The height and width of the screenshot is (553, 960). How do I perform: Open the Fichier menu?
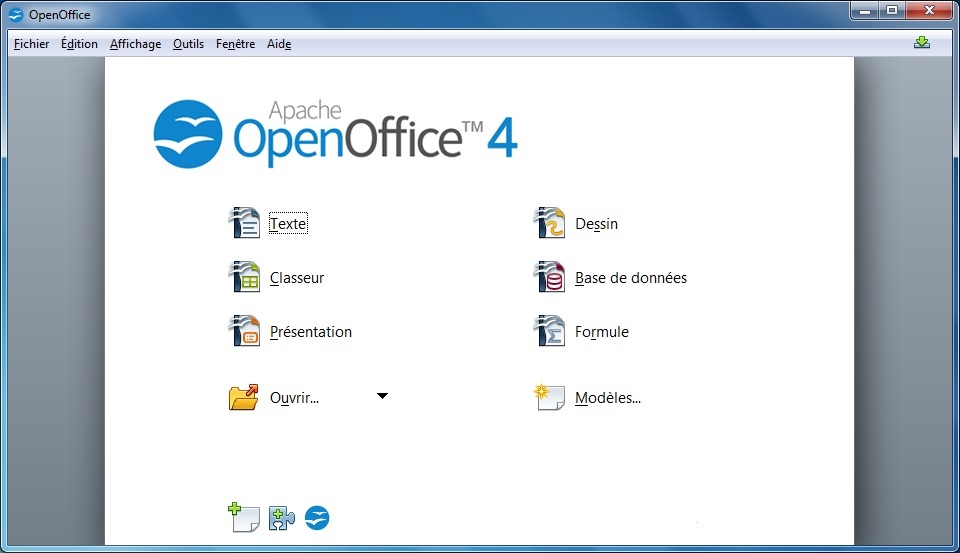click(31, 44)
